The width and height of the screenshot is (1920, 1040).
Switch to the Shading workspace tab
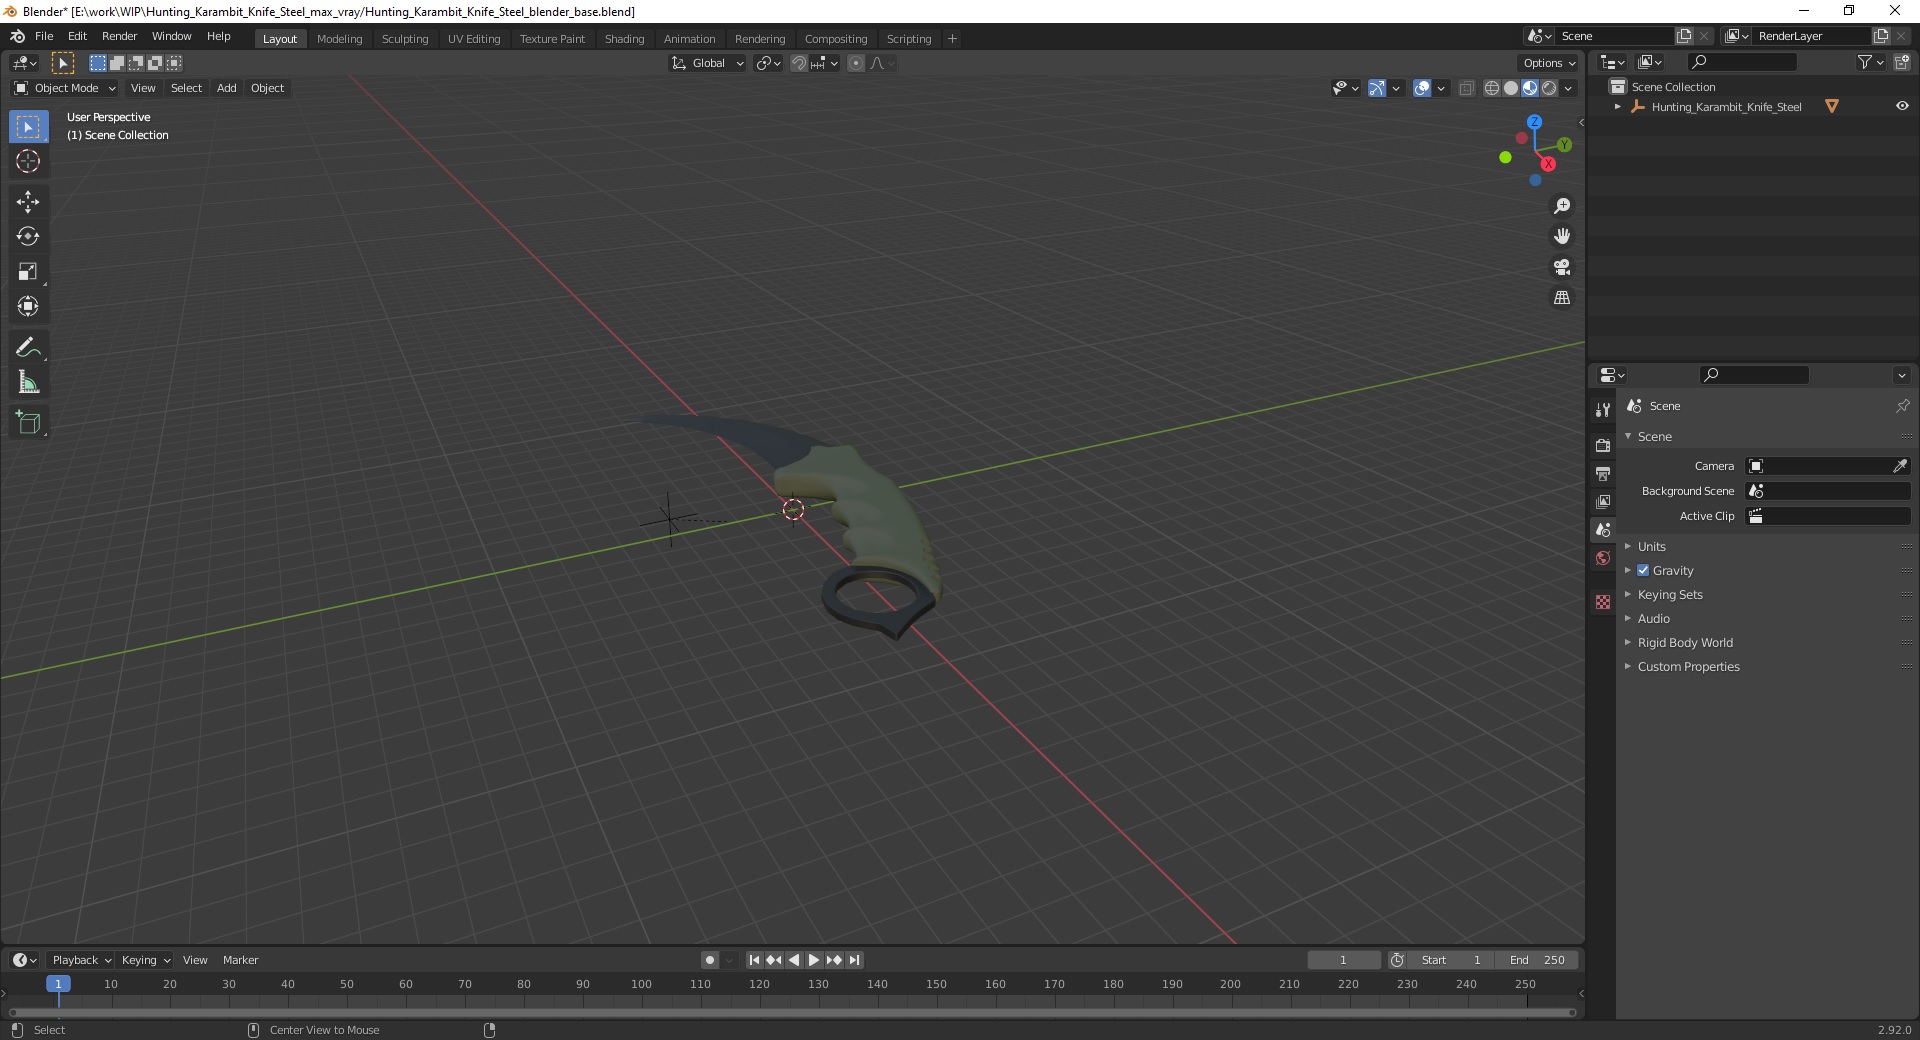coord(624,39)
